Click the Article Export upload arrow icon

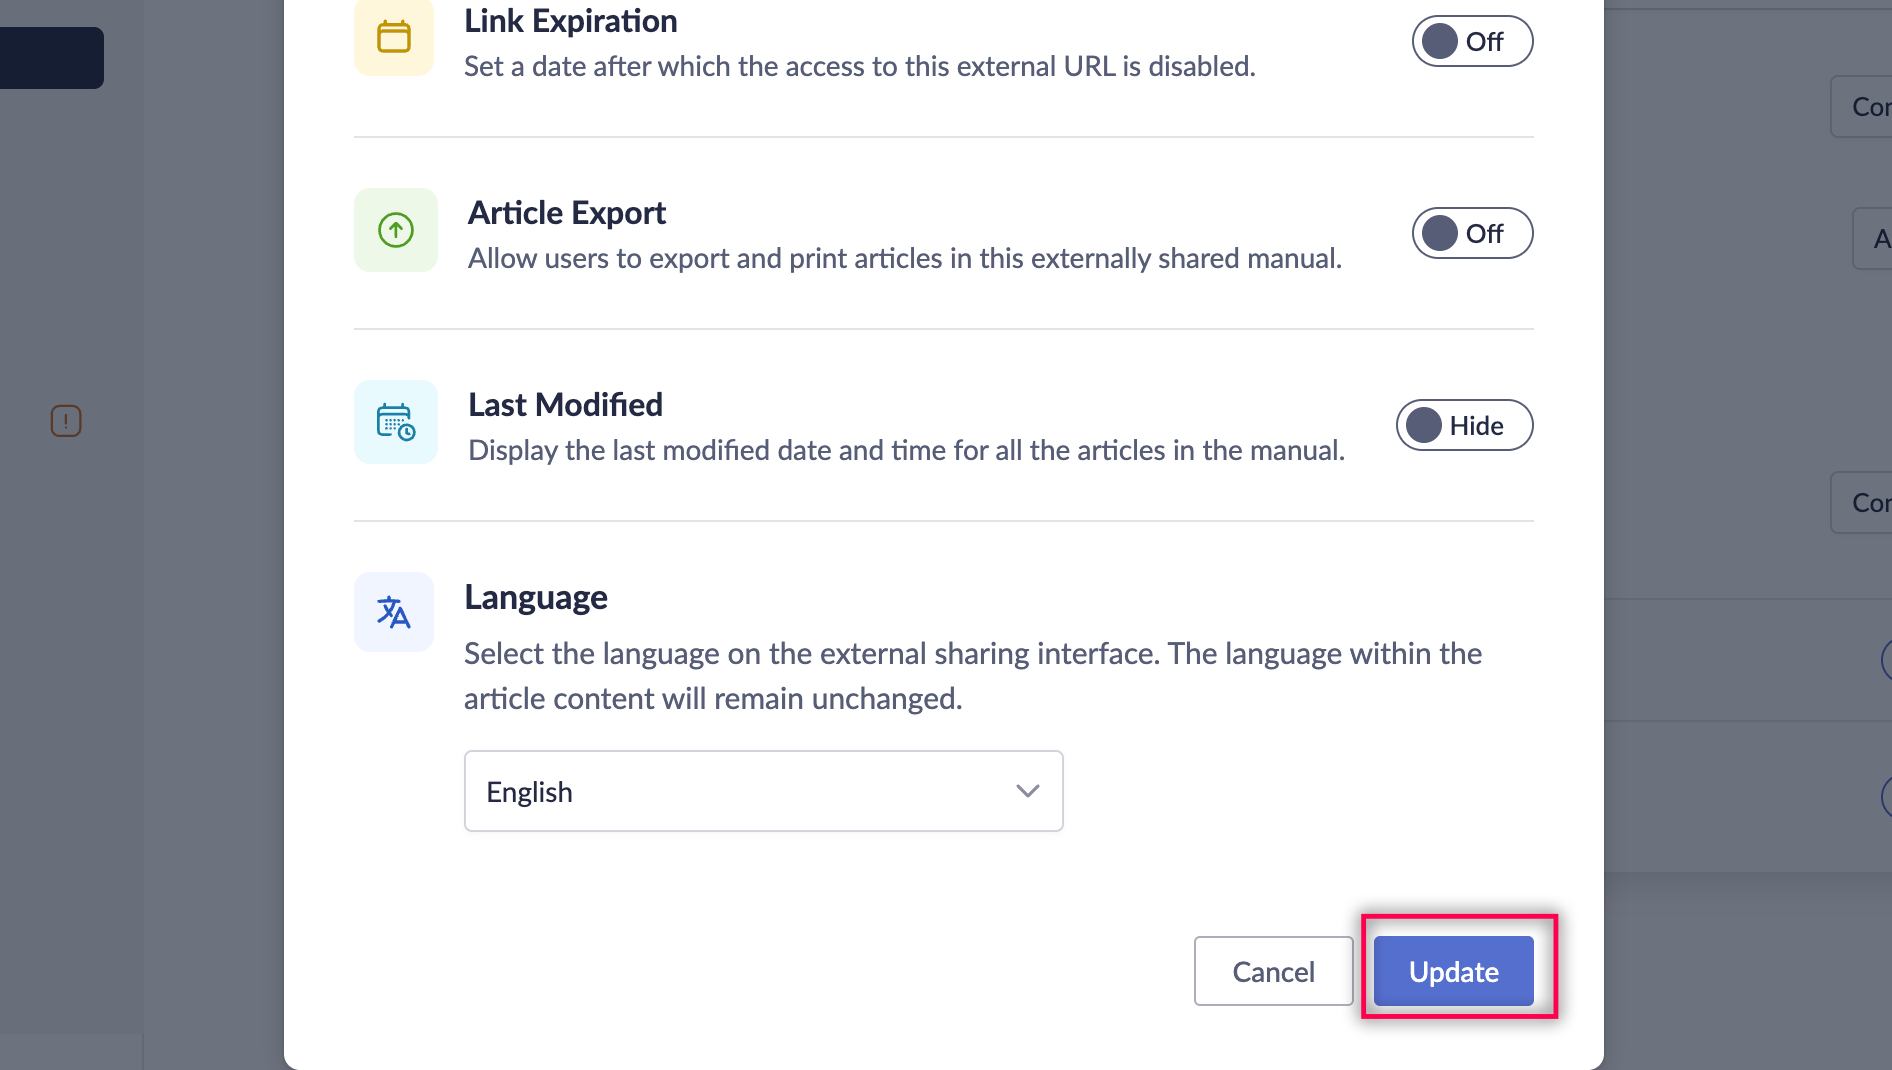[x=396, y=230]
